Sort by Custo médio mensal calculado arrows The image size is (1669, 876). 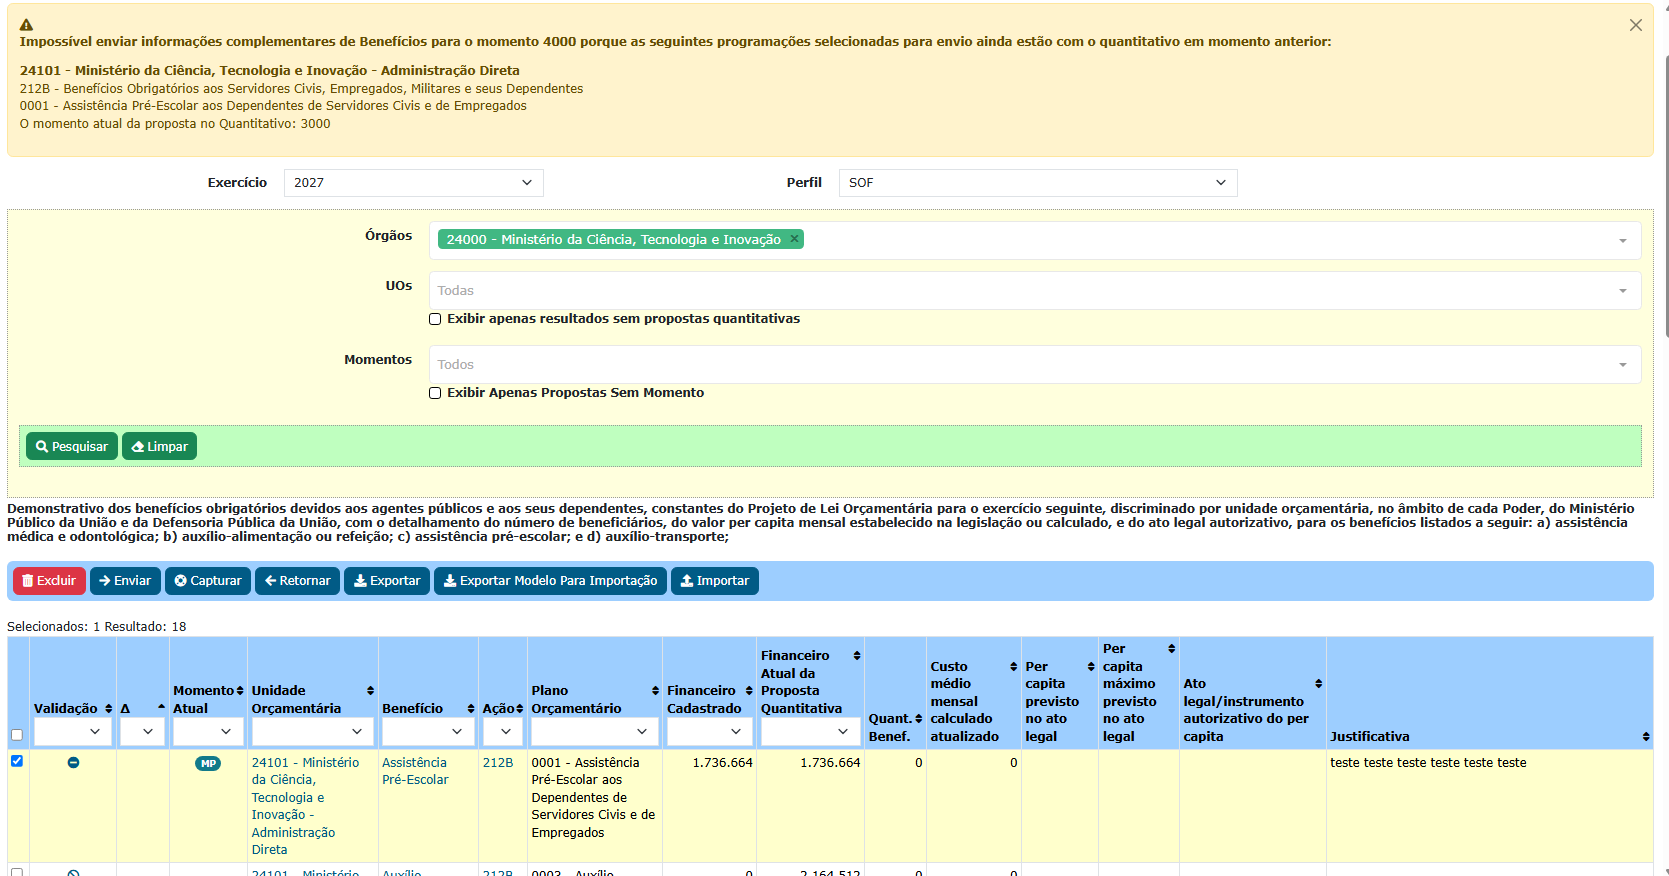(x=1013, y=667)
